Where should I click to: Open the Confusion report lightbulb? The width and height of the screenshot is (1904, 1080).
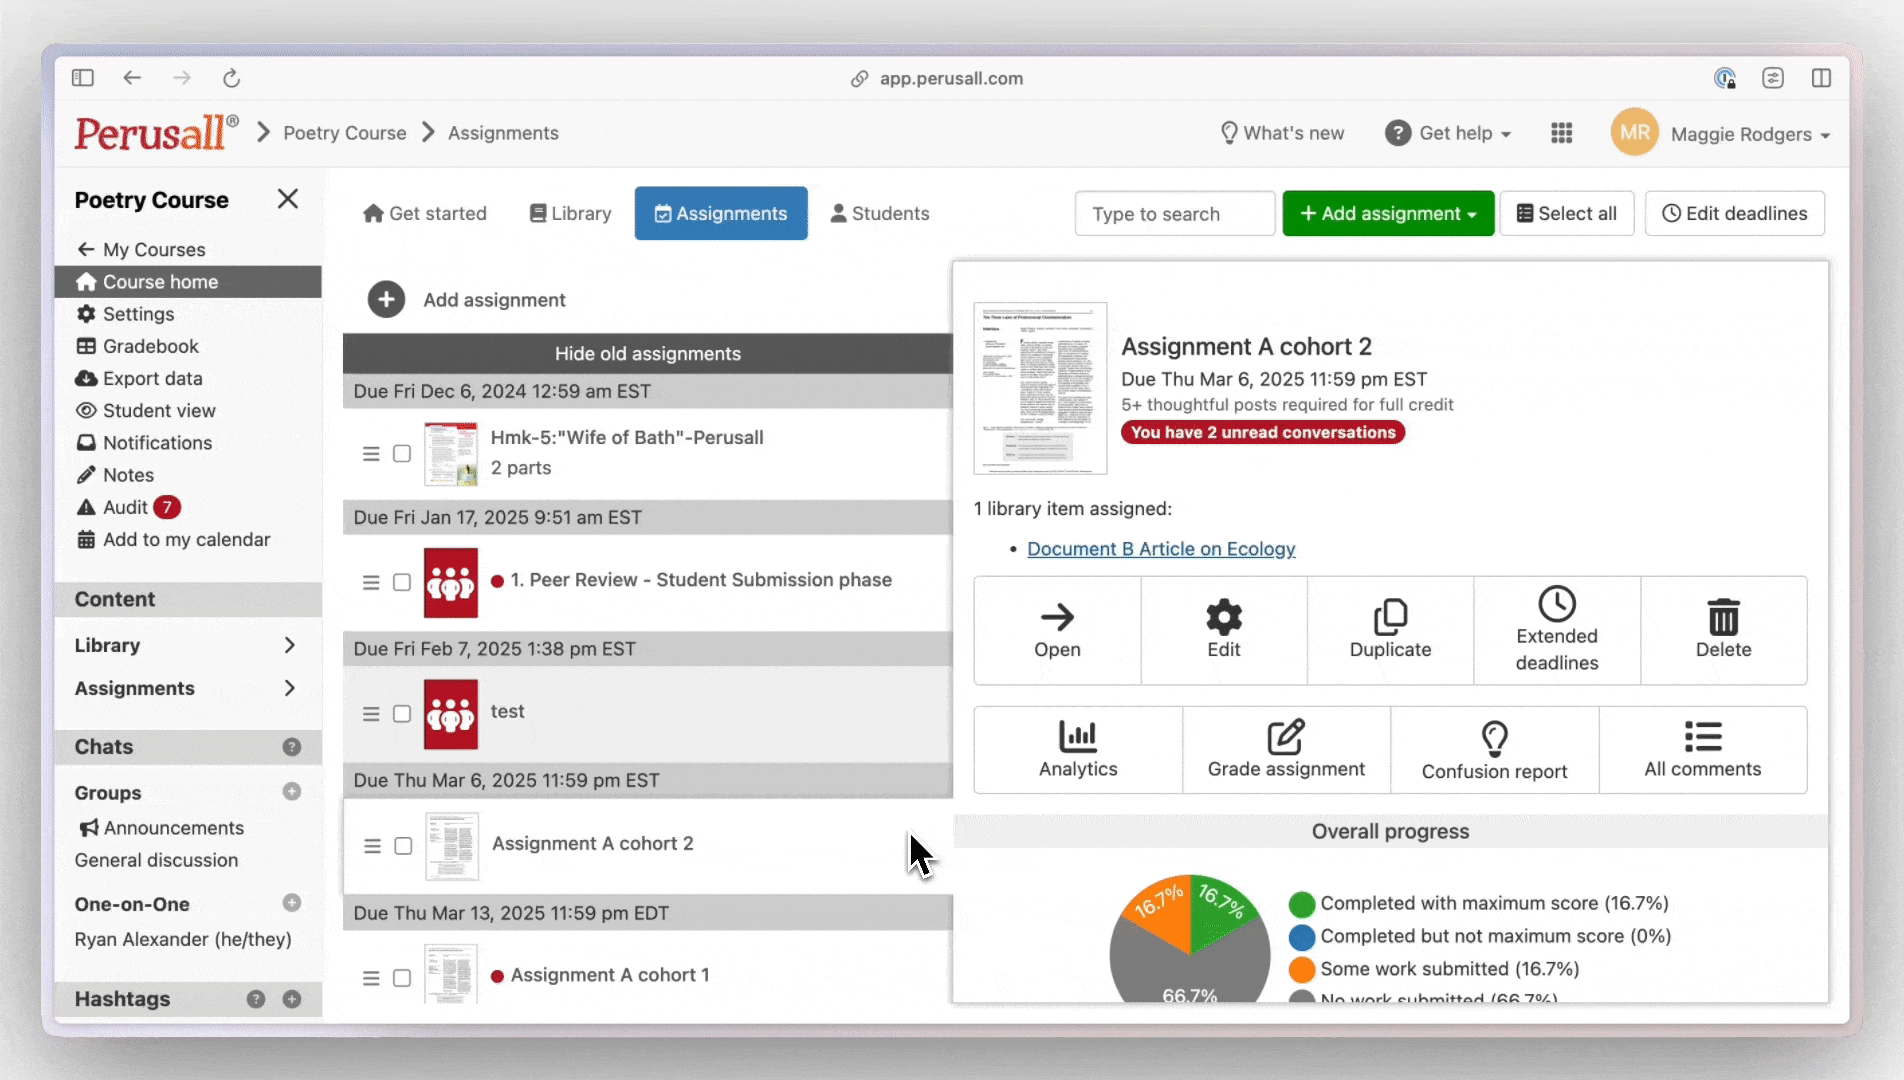click(1494, 739)
